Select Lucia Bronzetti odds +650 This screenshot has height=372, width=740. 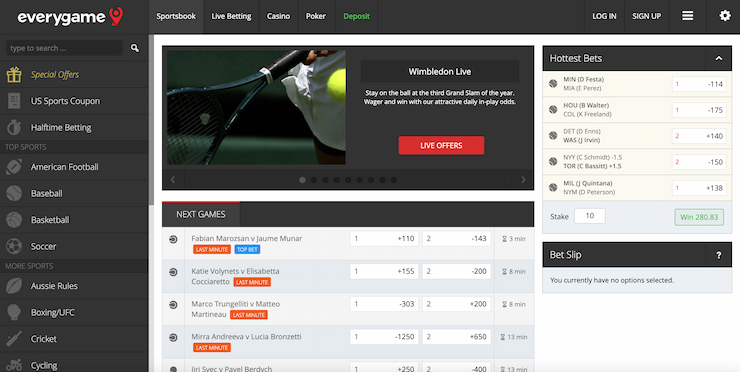456,337
